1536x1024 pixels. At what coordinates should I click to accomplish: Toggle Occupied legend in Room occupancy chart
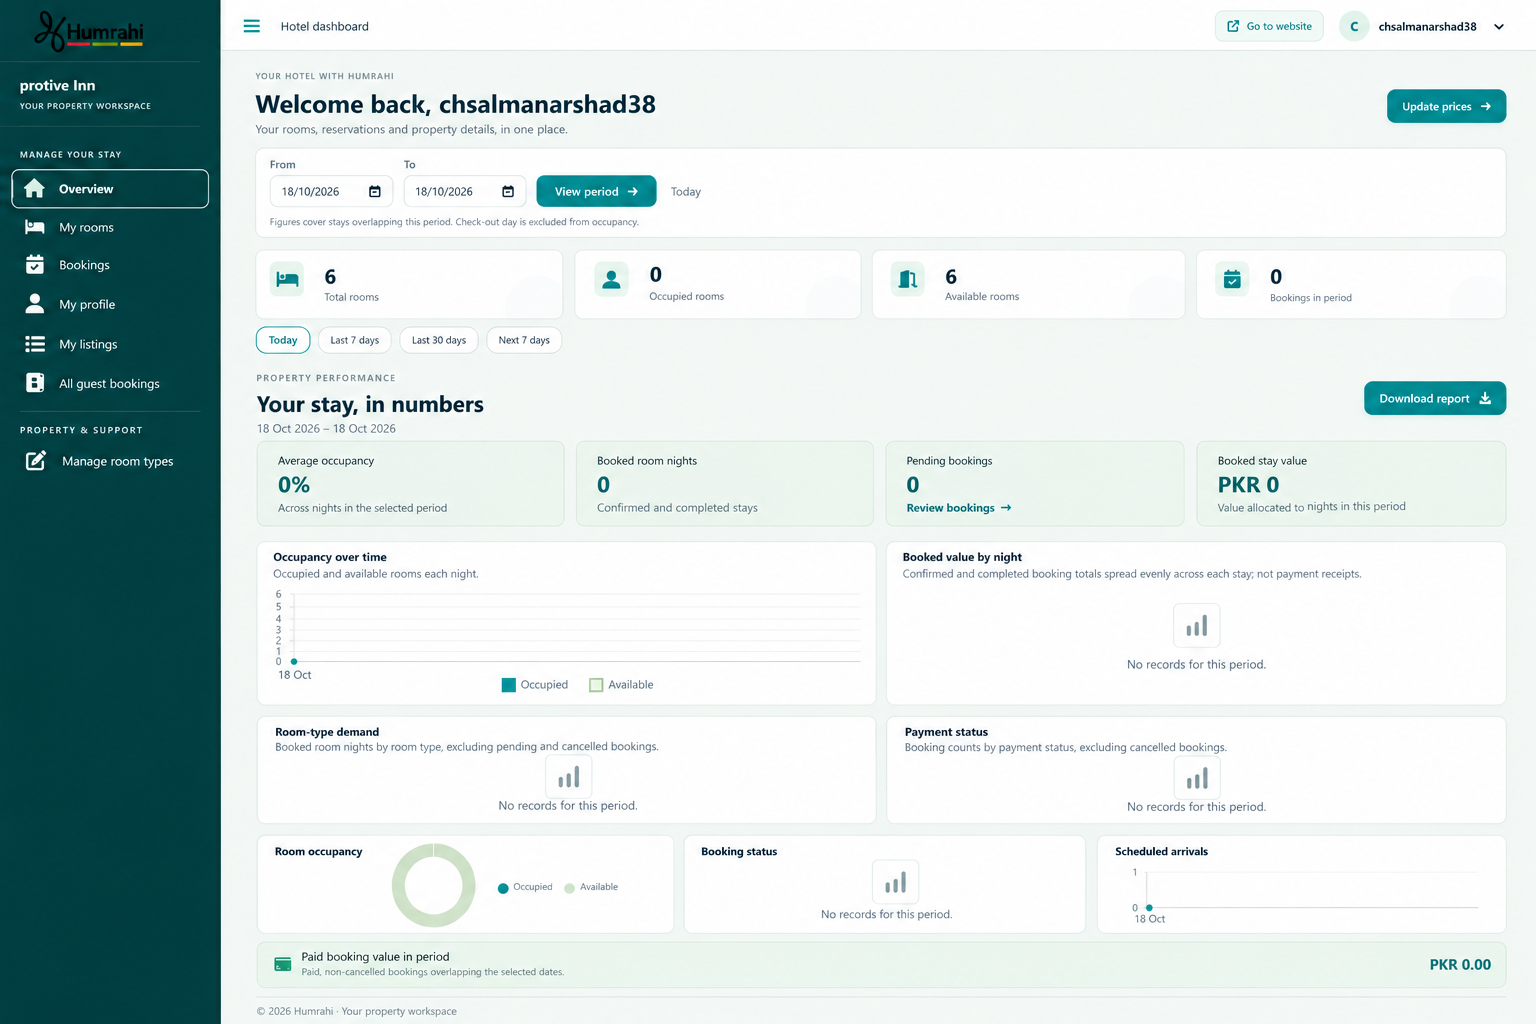tap(525, 887)
